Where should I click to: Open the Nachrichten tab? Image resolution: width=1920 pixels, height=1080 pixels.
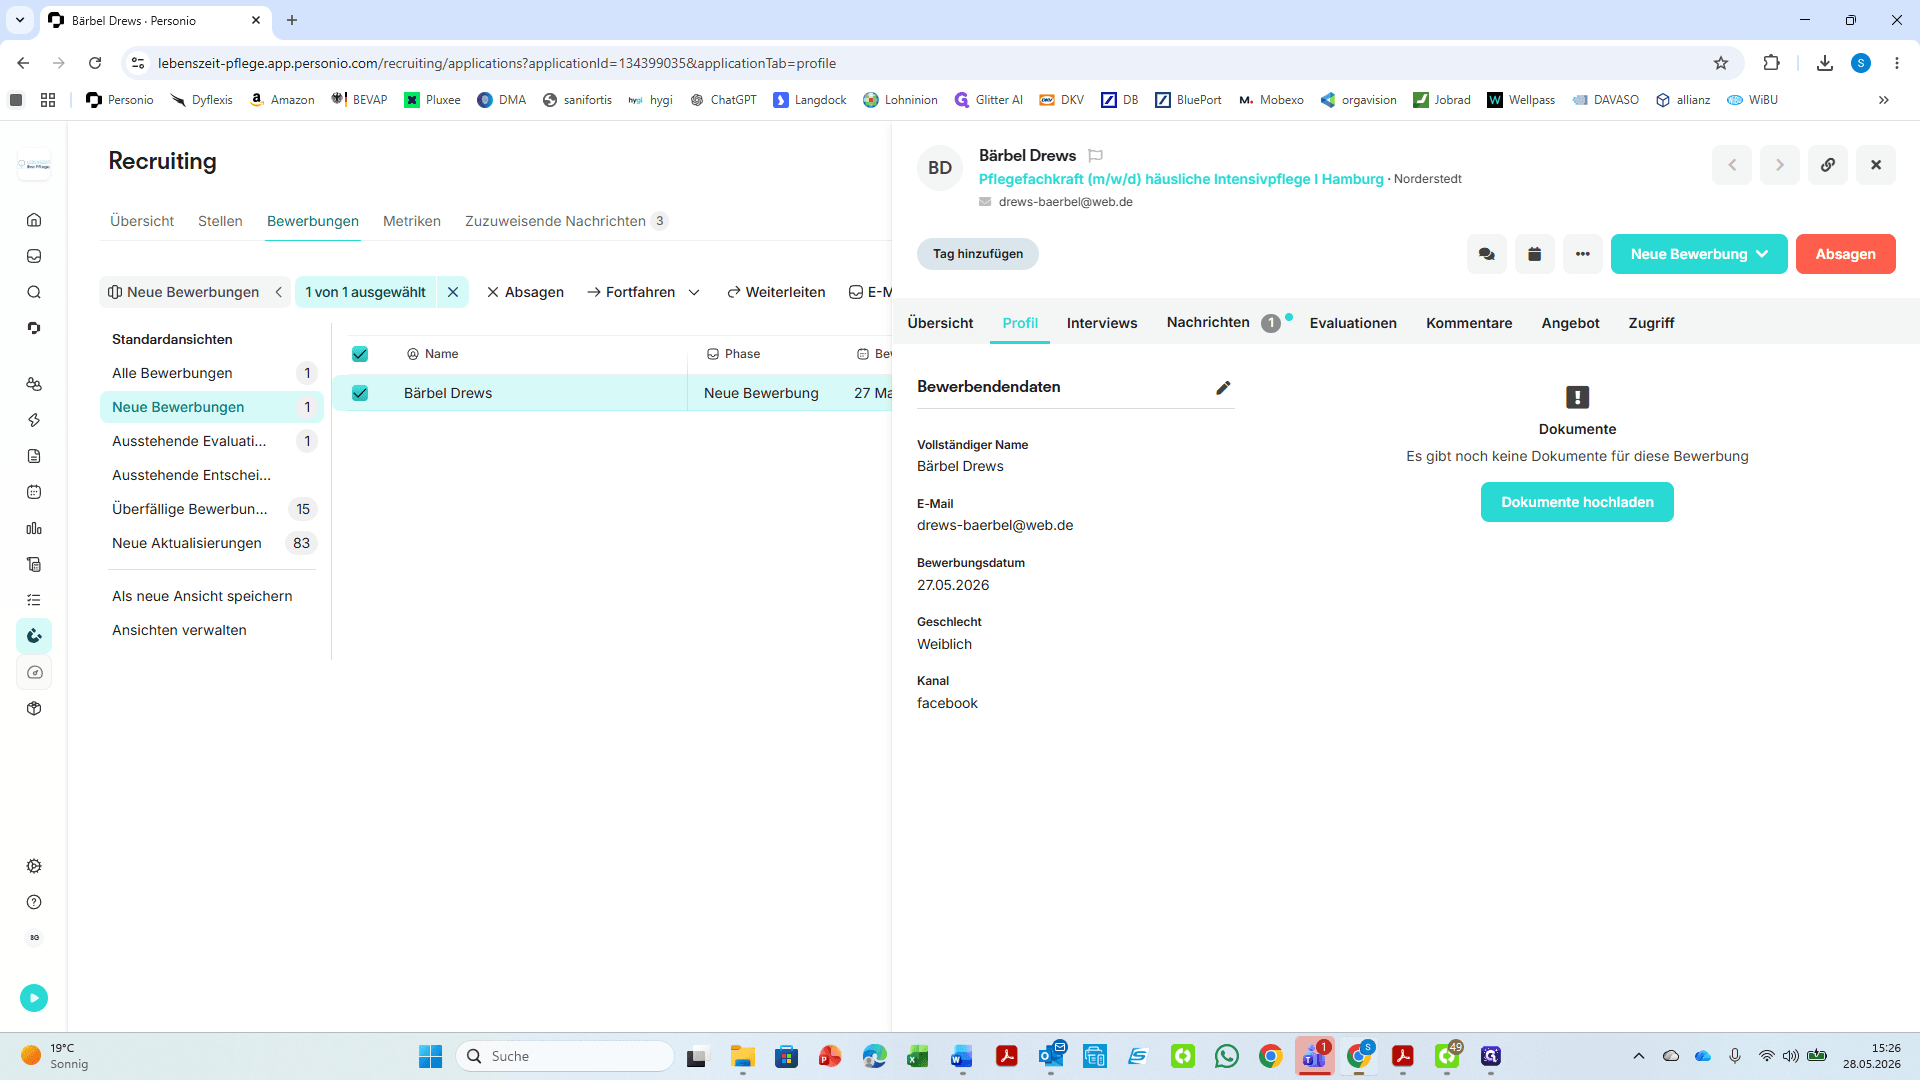(x=1208, y=322)
